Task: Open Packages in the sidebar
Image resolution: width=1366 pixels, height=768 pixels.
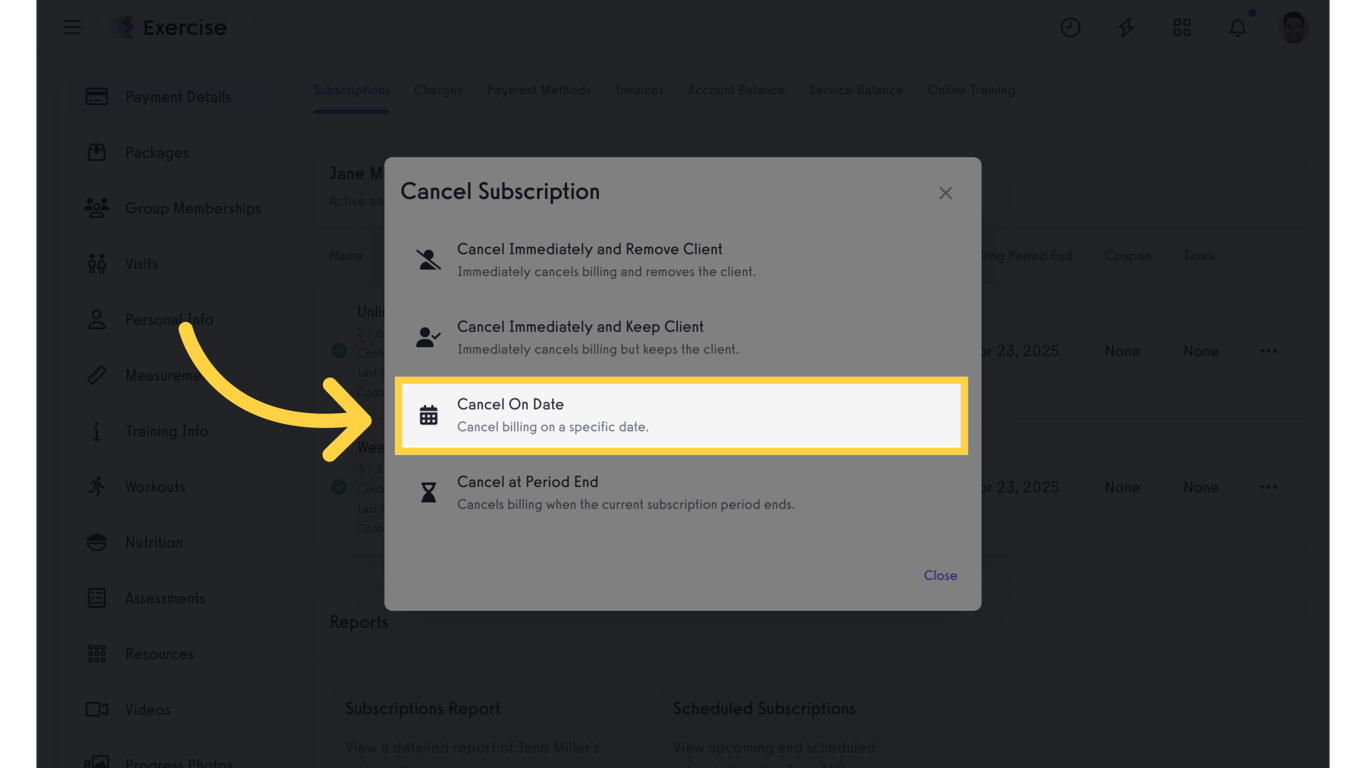Action: click(156, 153)
